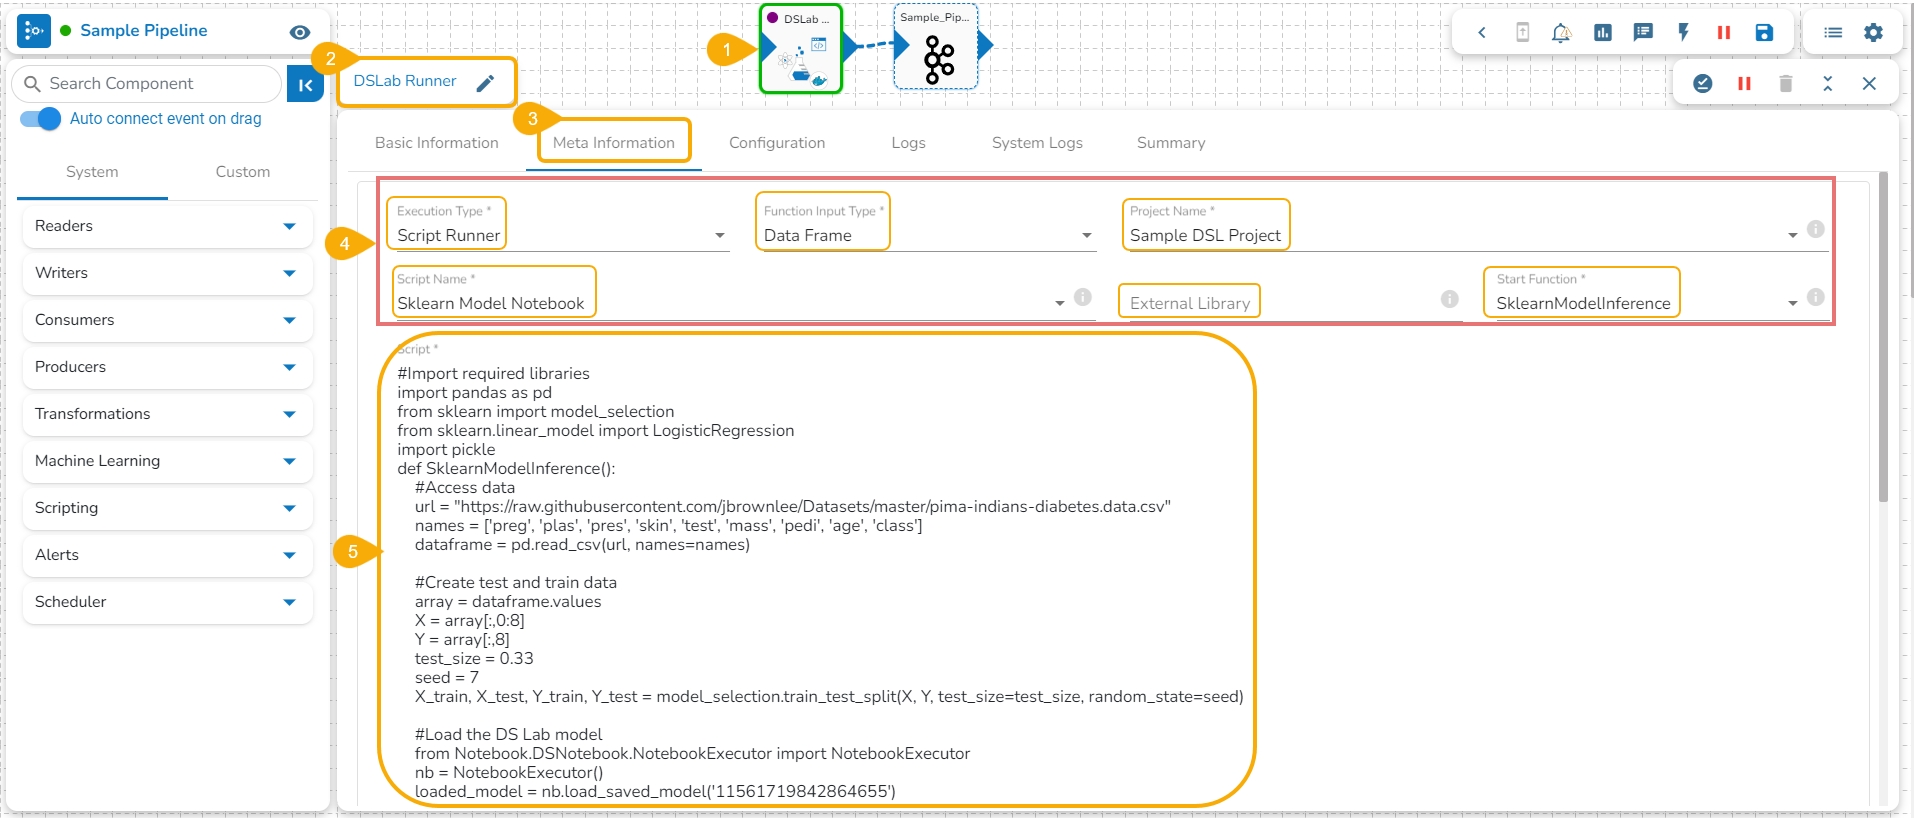Switch to the System Logs tab
The height and width of the screenshot is (818, 1914).
(1037, 143)
